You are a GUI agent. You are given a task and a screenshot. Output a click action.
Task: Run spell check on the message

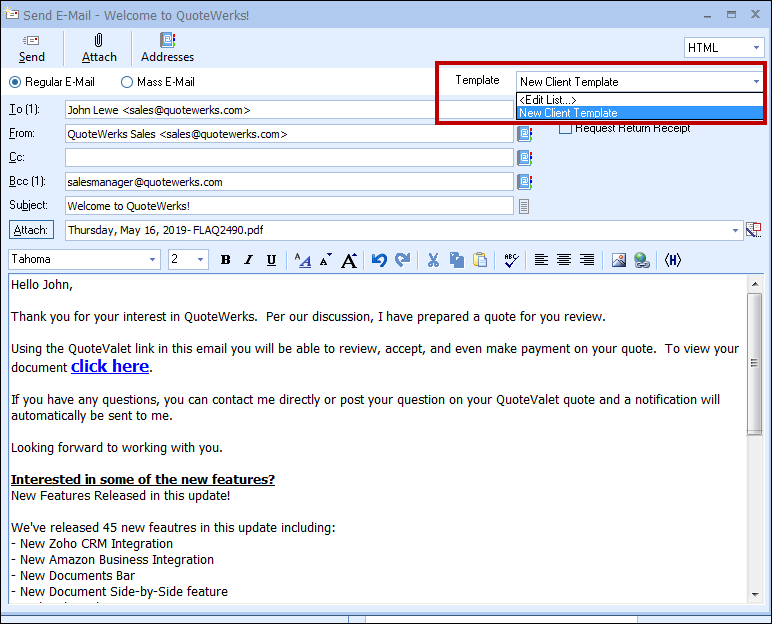511,260
